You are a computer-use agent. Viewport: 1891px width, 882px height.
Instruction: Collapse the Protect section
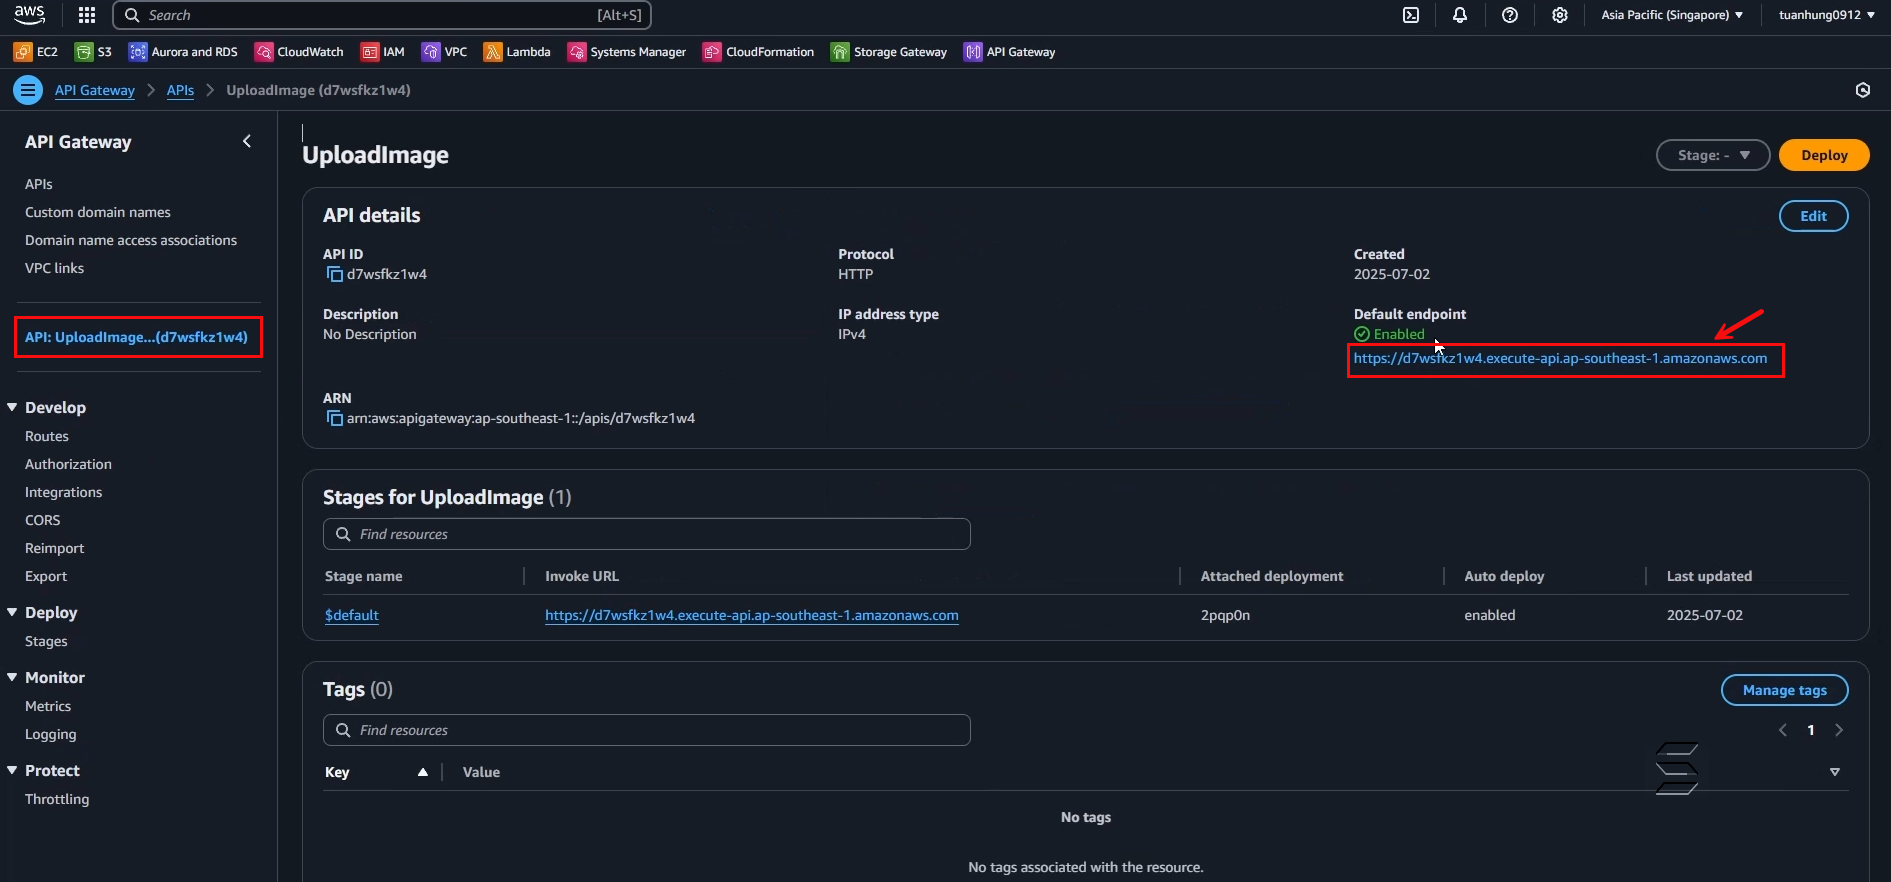[12, 770]
